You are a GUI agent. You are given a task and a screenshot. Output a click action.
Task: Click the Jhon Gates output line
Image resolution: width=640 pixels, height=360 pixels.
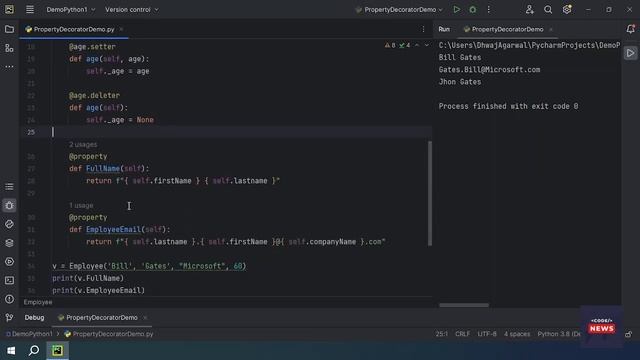(460, 82)
